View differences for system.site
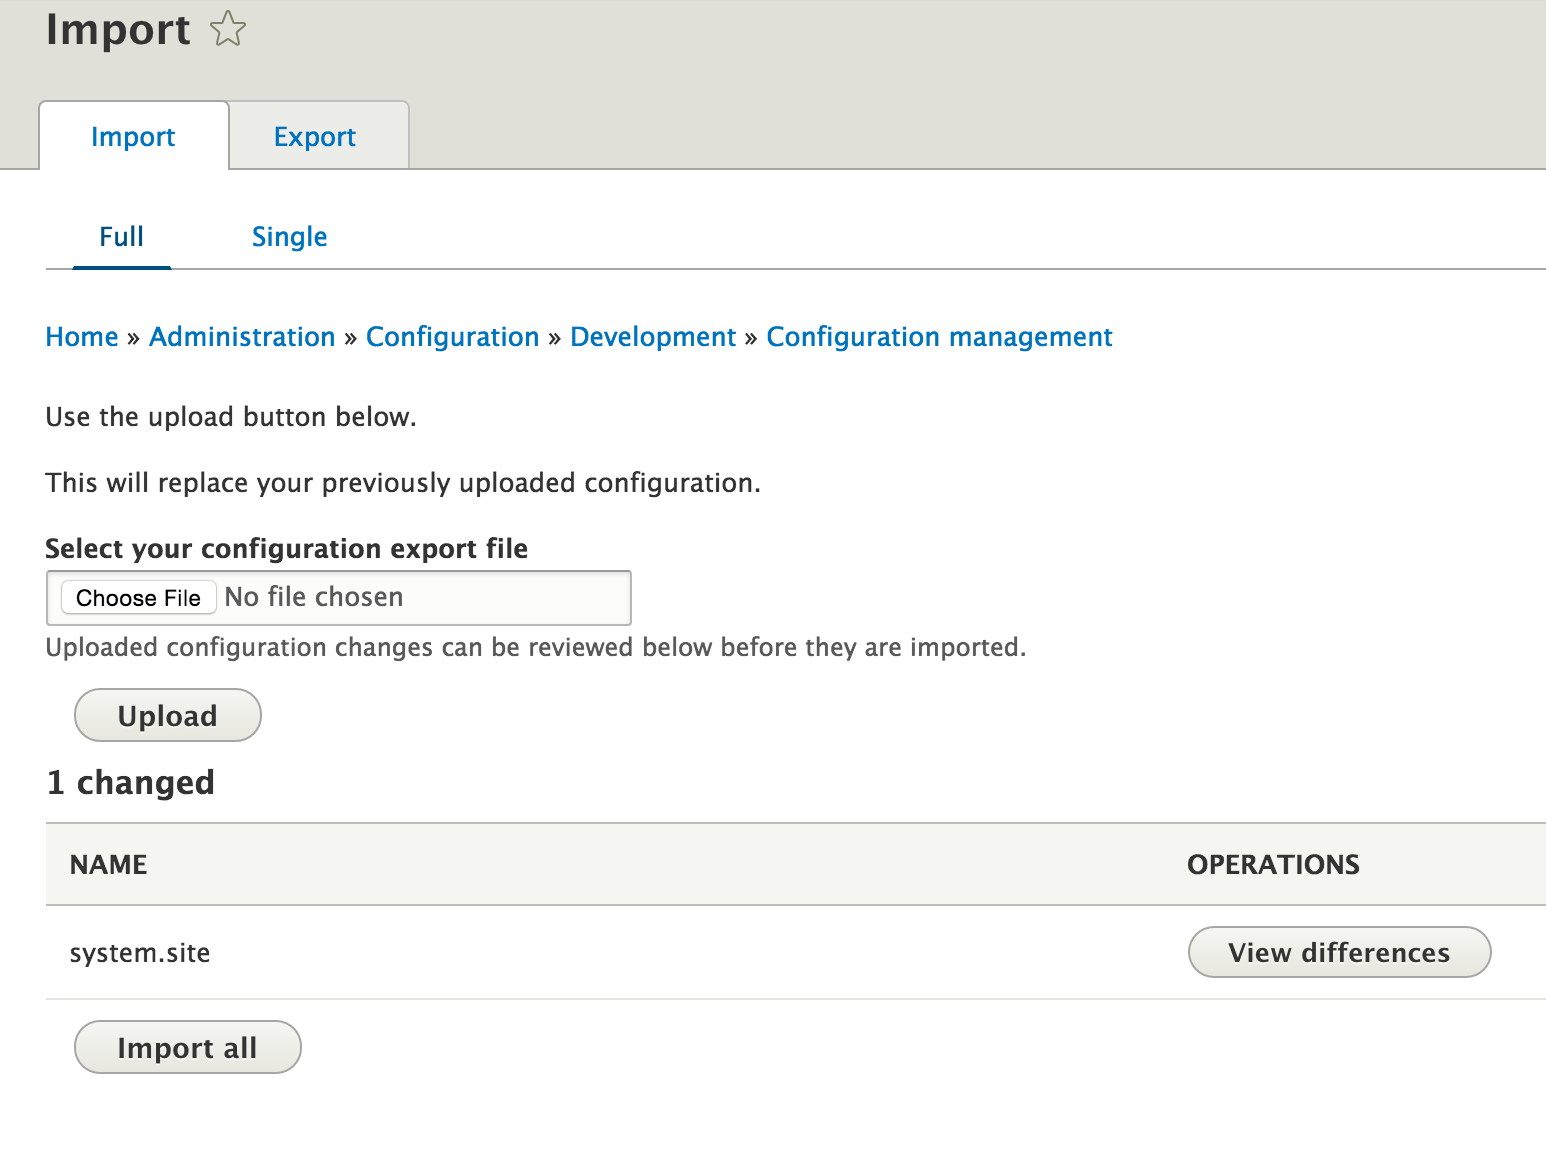1546x1152 pixels. pos(1339,952)
